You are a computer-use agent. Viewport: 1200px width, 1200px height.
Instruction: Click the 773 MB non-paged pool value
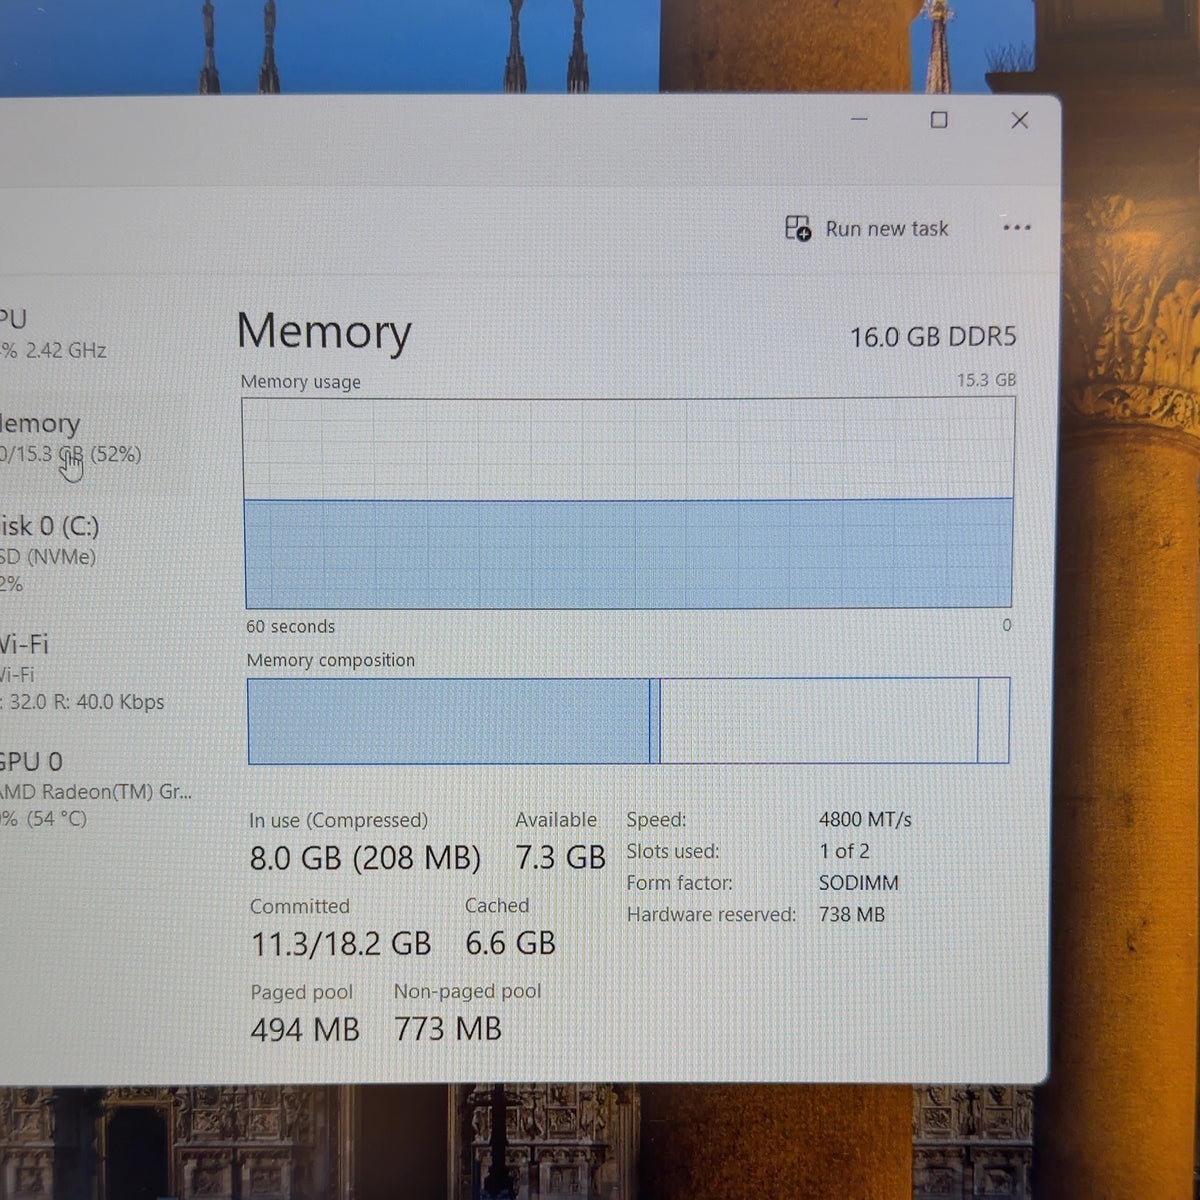pos(448,1028)
